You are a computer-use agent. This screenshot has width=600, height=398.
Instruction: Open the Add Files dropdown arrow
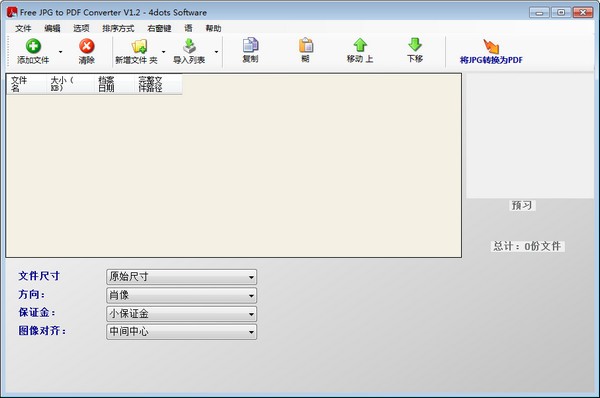point(60,52)
